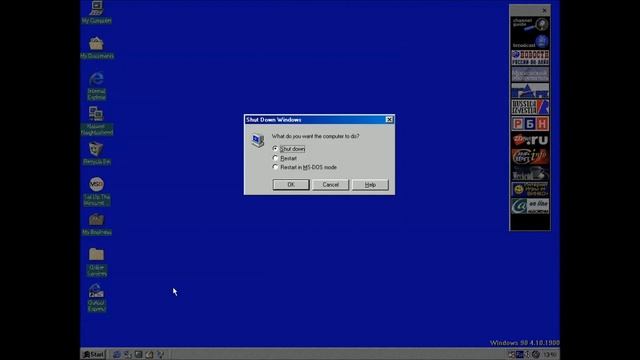The width and height of the screenshot is (640, 360).
Task: Launch Internet Explorer from the desktop
Action: click(97, 86)
